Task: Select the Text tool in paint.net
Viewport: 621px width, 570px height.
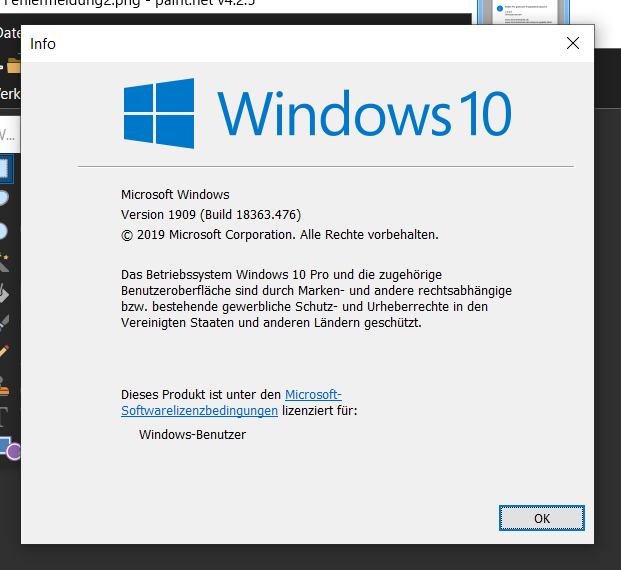Action: point(4,416)
